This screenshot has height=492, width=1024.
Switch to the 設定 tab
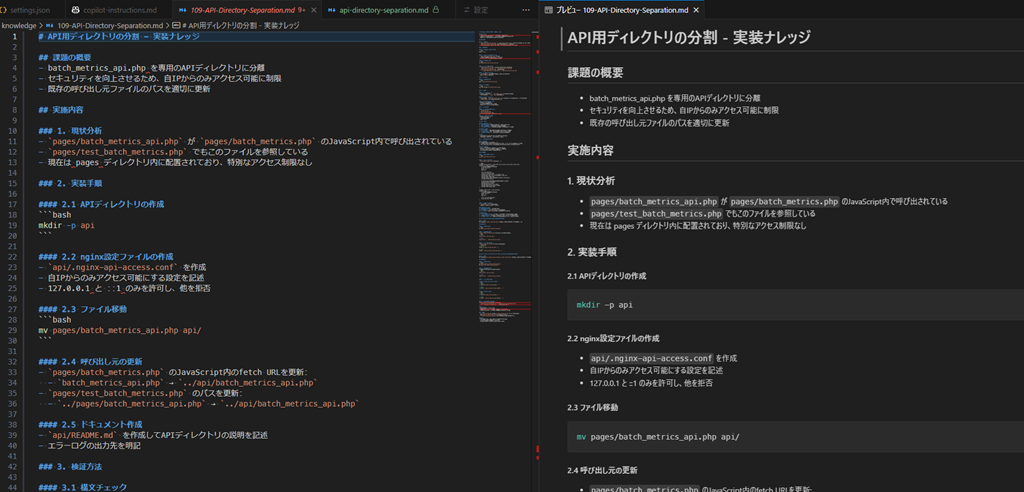pos(481,10)
